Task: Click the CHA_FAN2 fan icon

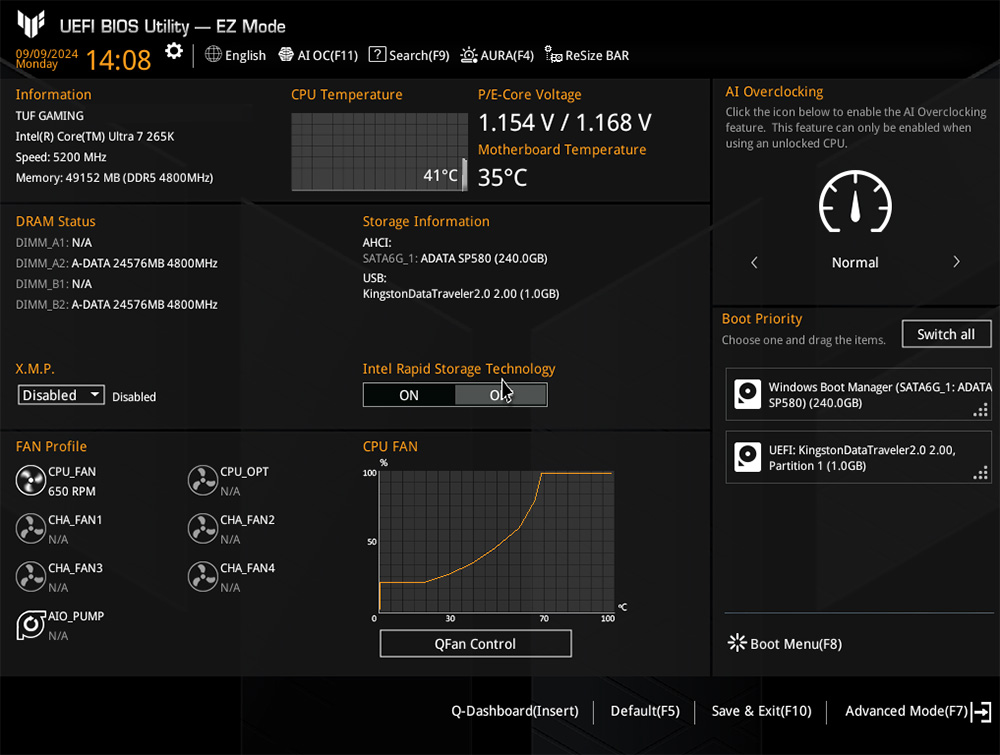Action: (x=203, y=529)
